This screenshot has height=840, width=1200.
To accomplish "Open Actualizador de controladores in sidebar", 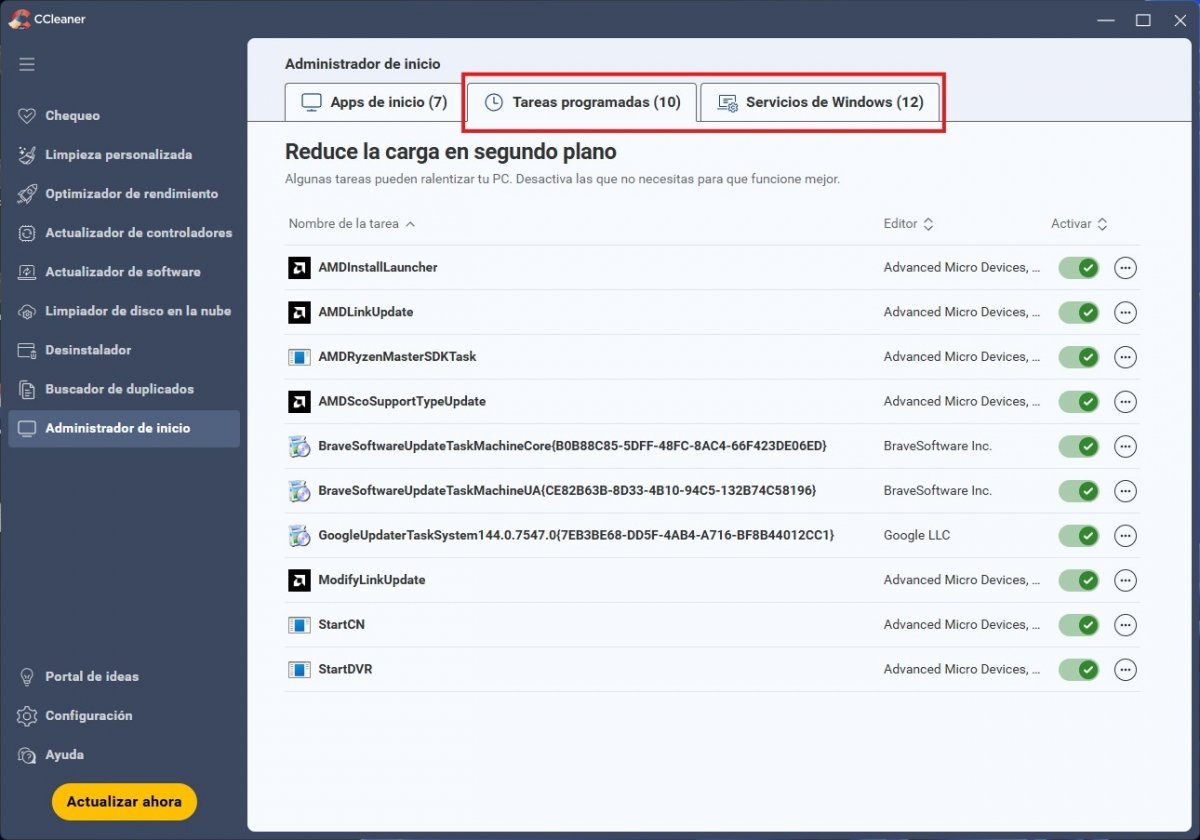I will pyautogui.click(x=138, y=233).
